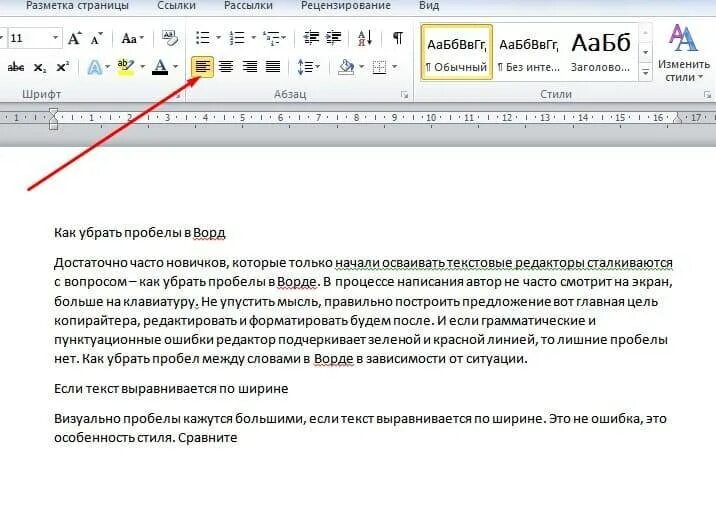Image resolution: width=716 pixels, height=513 pixels.
Task: Open the Шрифт font dialog launcher
Action: point(179,95)
